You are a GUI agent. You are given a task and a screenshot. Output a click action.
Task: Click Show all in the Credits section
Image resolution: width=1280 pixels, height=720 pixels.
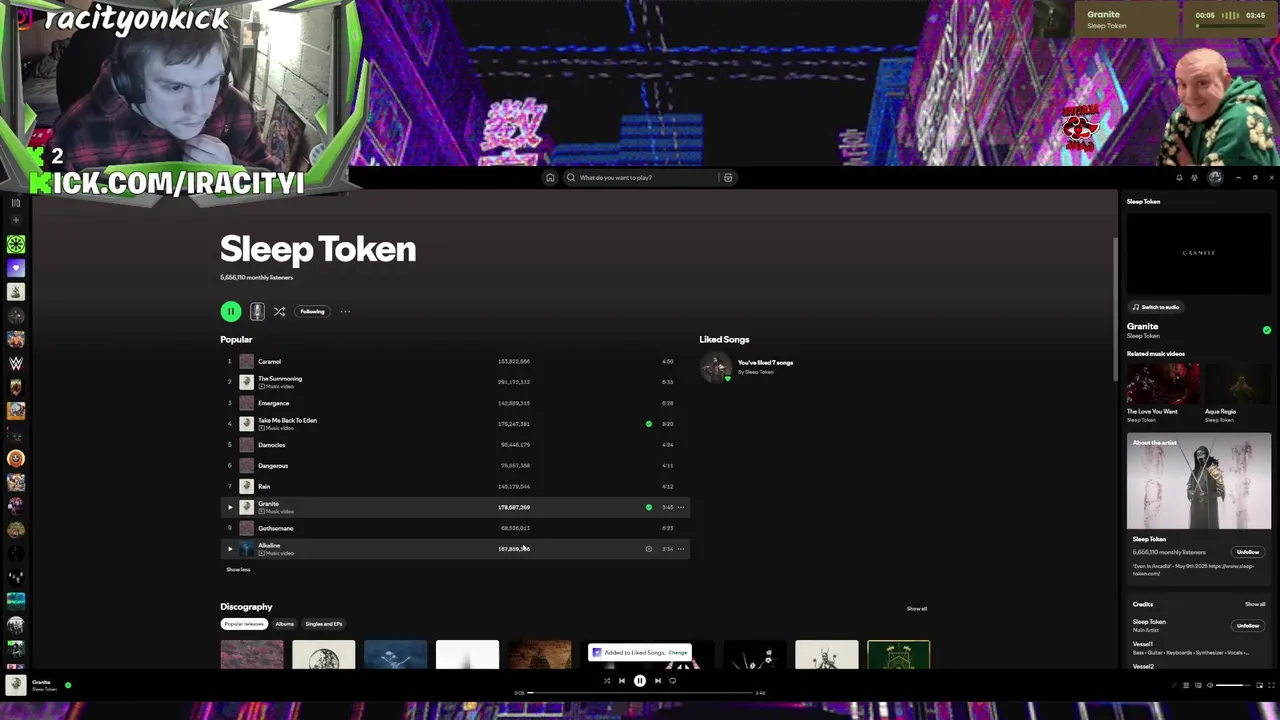[1255, 604]
